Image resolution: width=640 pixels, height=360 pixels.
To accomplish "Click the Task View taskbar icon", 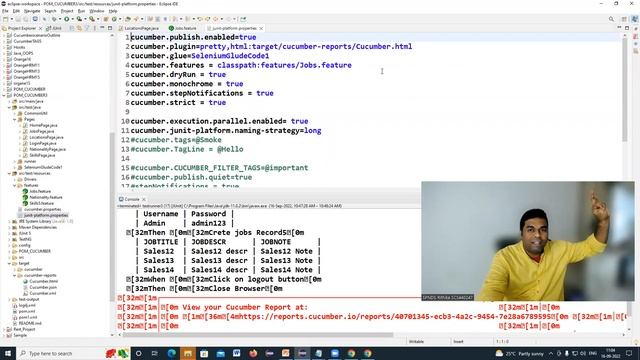I will (155, 353).
